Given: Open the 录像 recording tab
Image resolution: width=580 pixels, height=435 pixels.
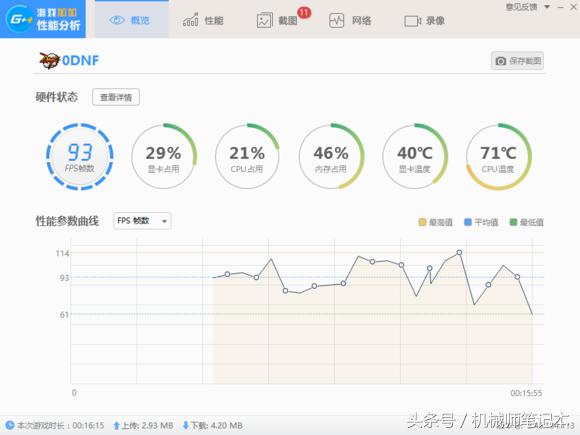Looking at the screenshot, I should (x=424, y=20).
